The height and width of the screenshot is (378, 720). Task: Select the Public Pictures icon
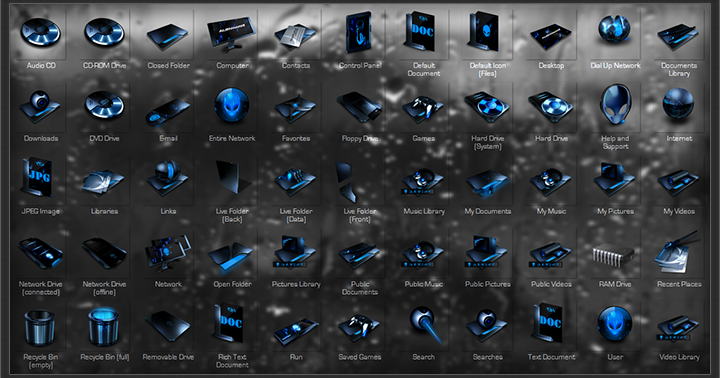[486, 252]
